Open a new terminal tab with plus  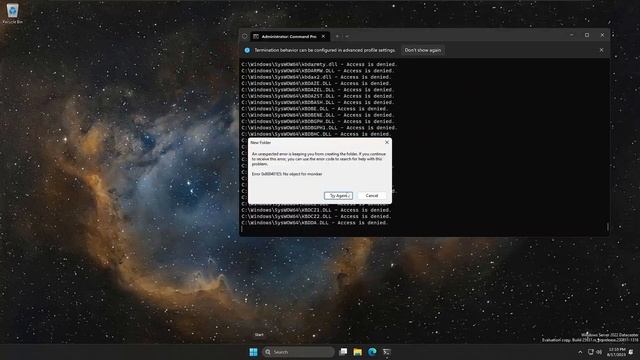pyautogui.click(x=337, y=36)
